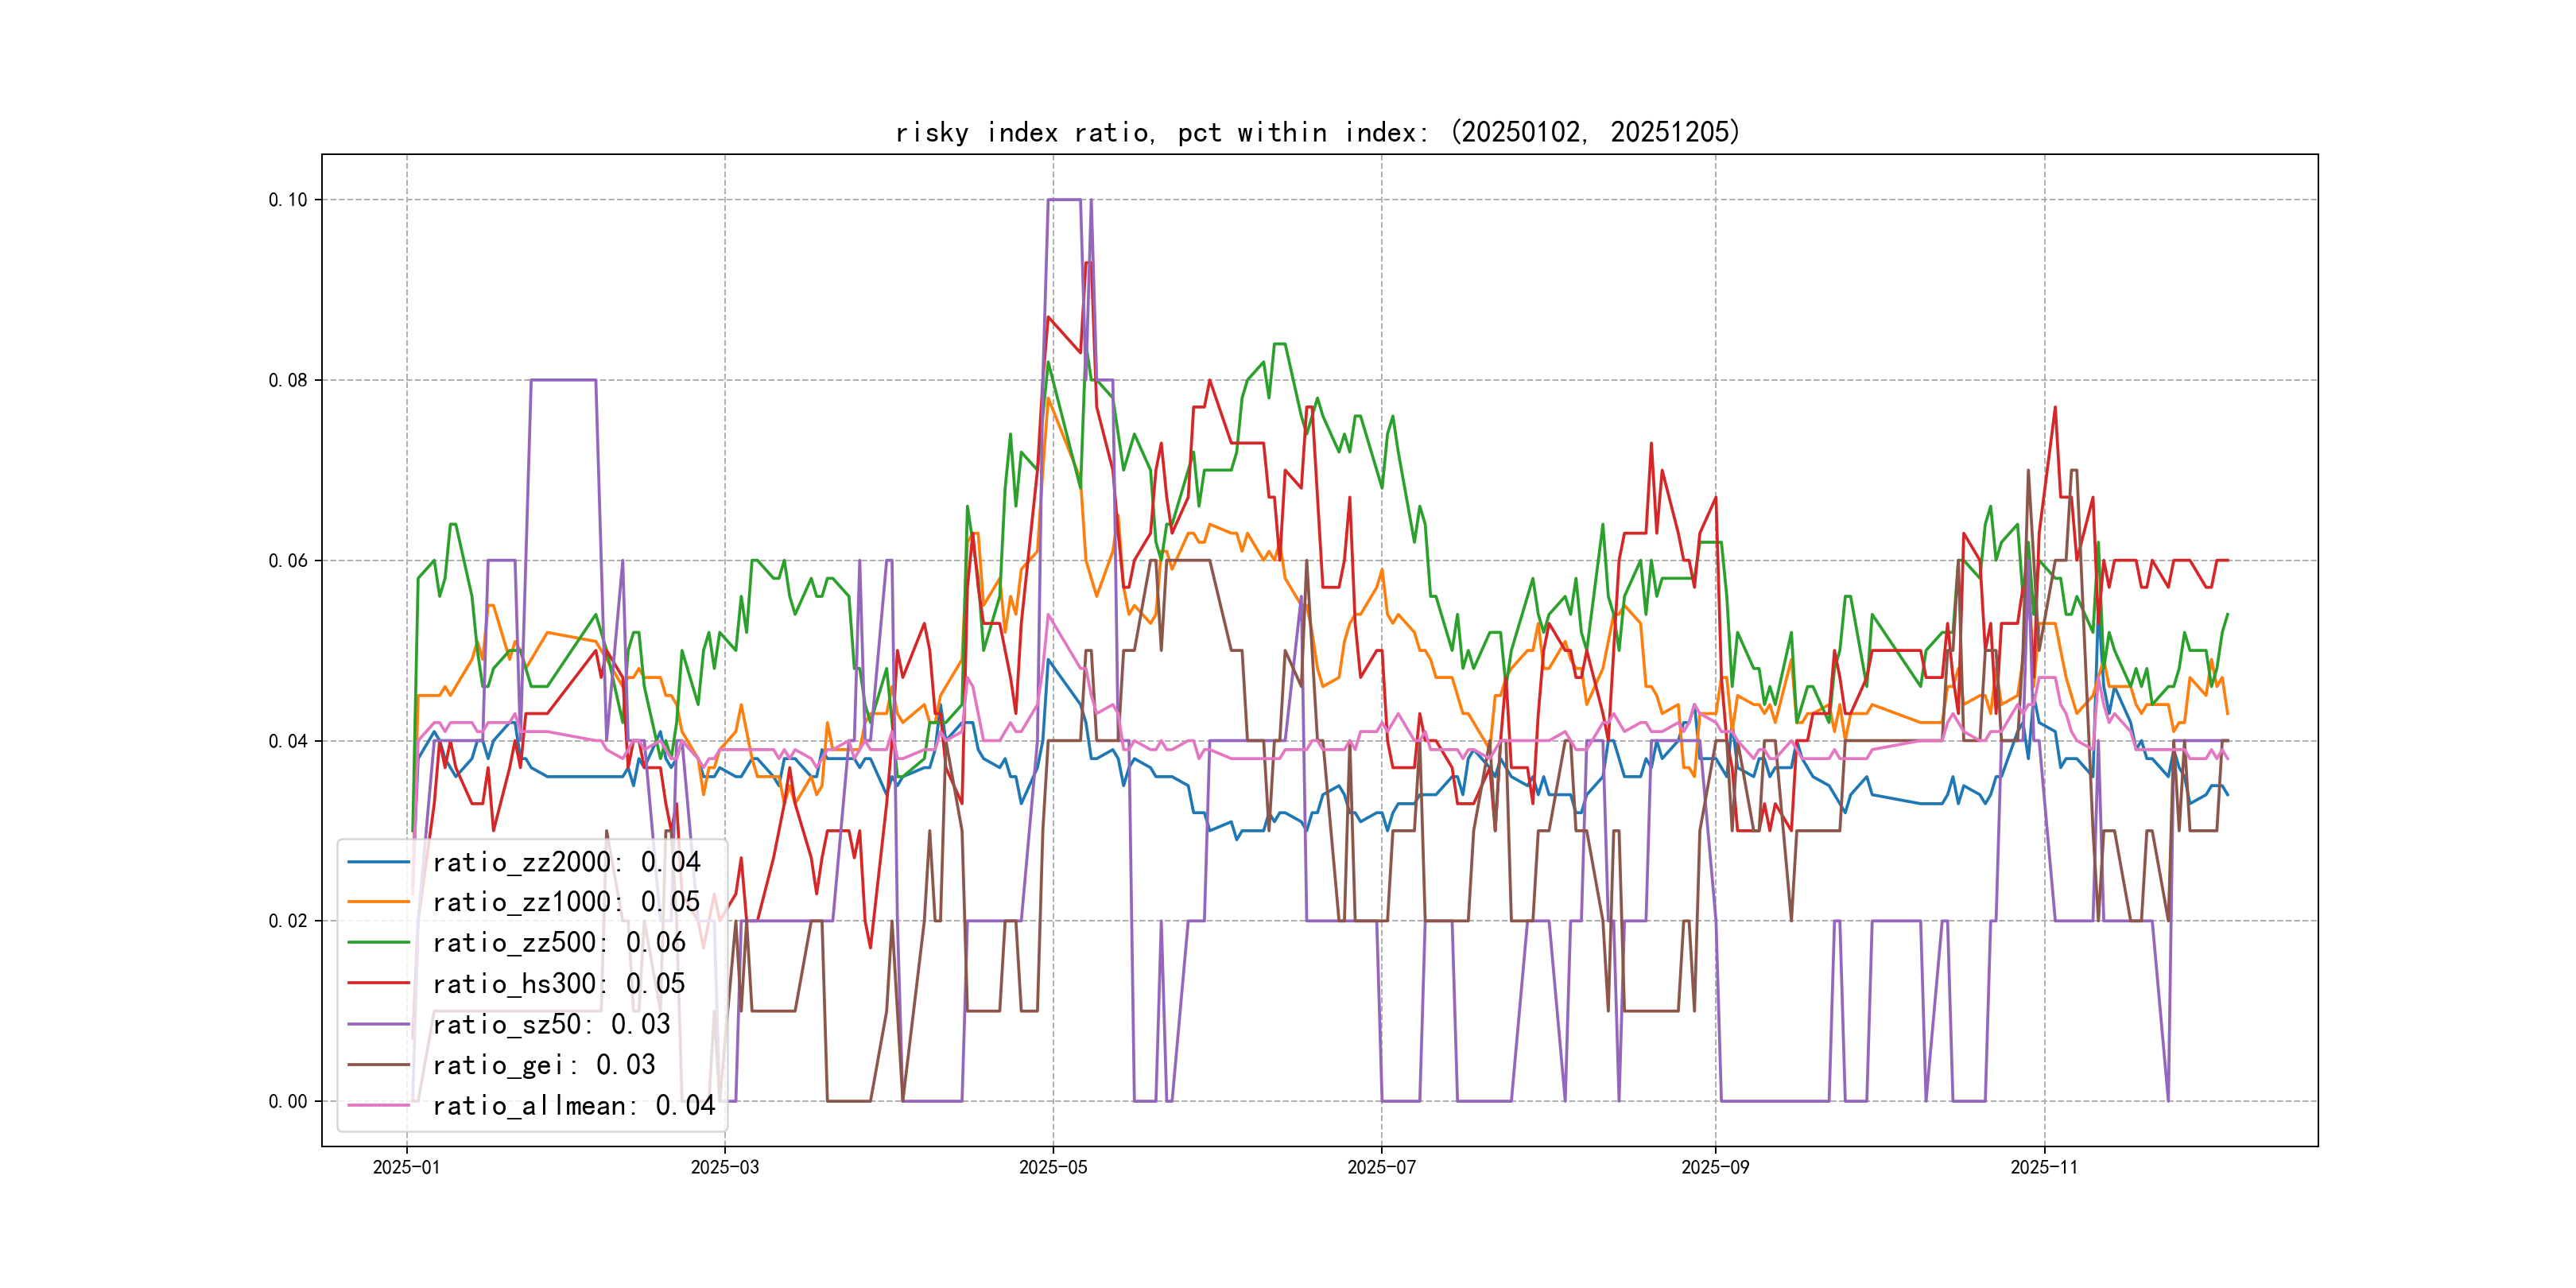Click the 0.10 y-axis tick label
Screen dimensions: 2576x1288
coord(288,200)
